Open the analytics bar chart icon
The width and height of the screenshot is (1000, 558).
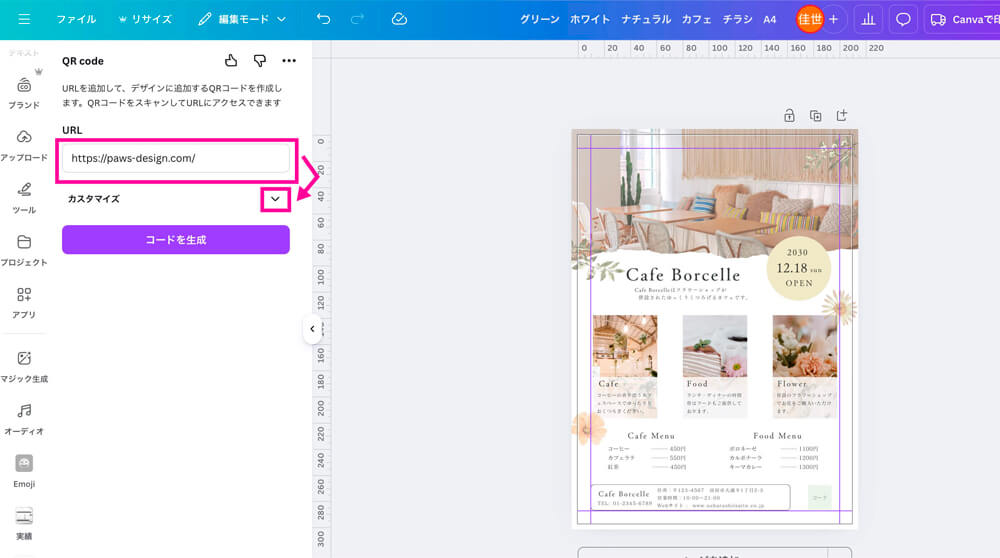pyautogui.click(x=868, y=19)
